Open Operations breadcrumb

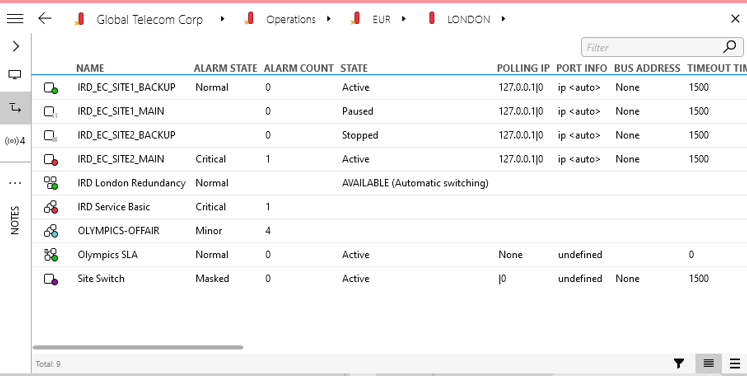(291, 20)
